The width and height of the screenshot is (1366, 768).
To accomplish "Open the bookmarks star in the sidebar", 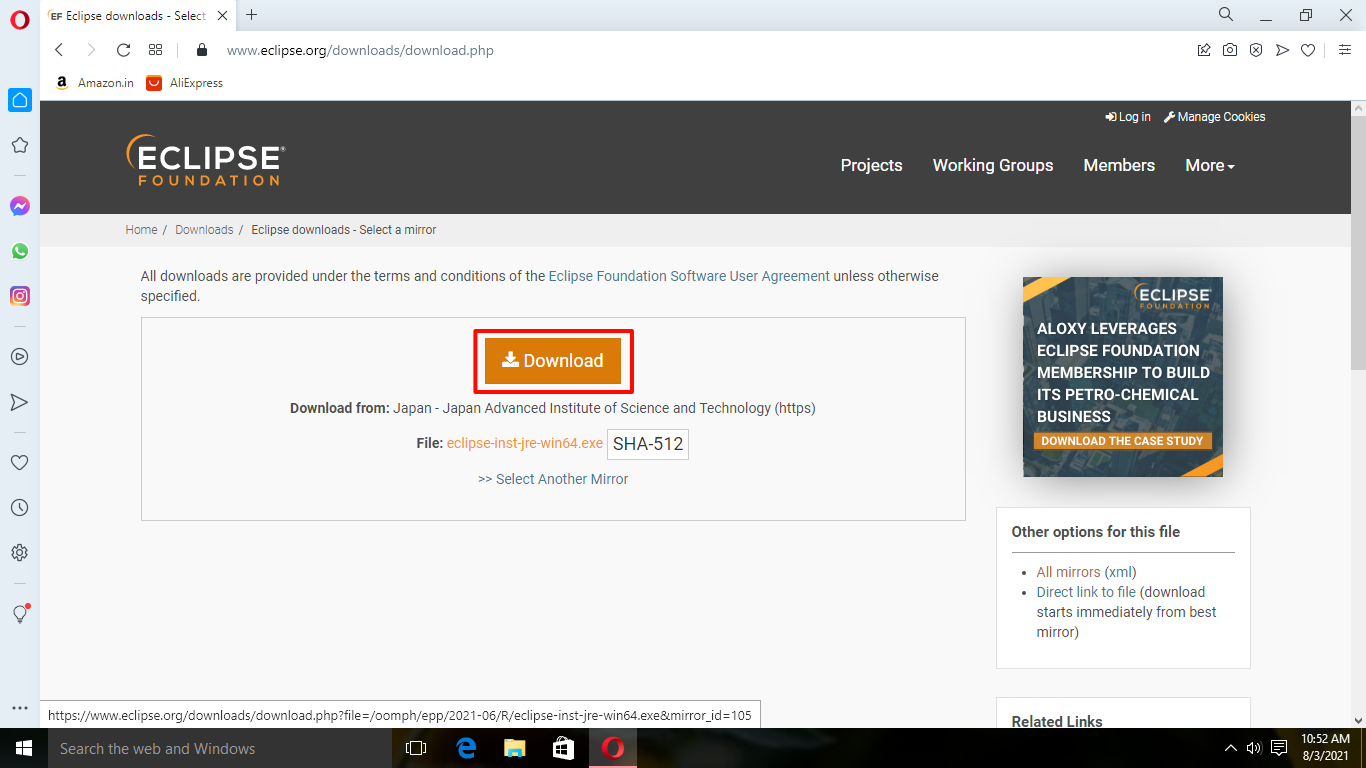I will coord(19,146).
